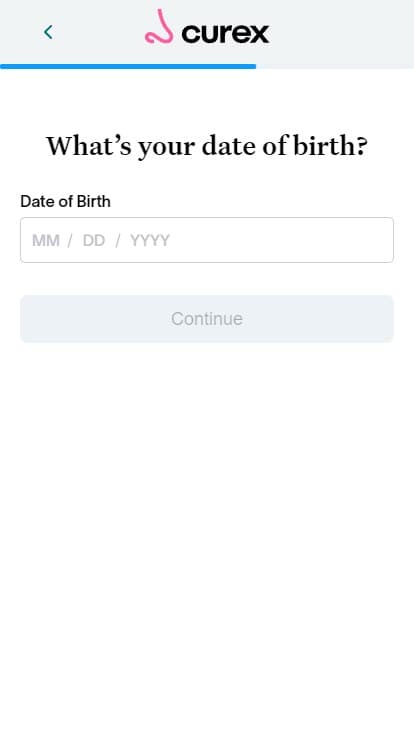
Task: Click the empty header area right of logo
Action: point(343,32)
